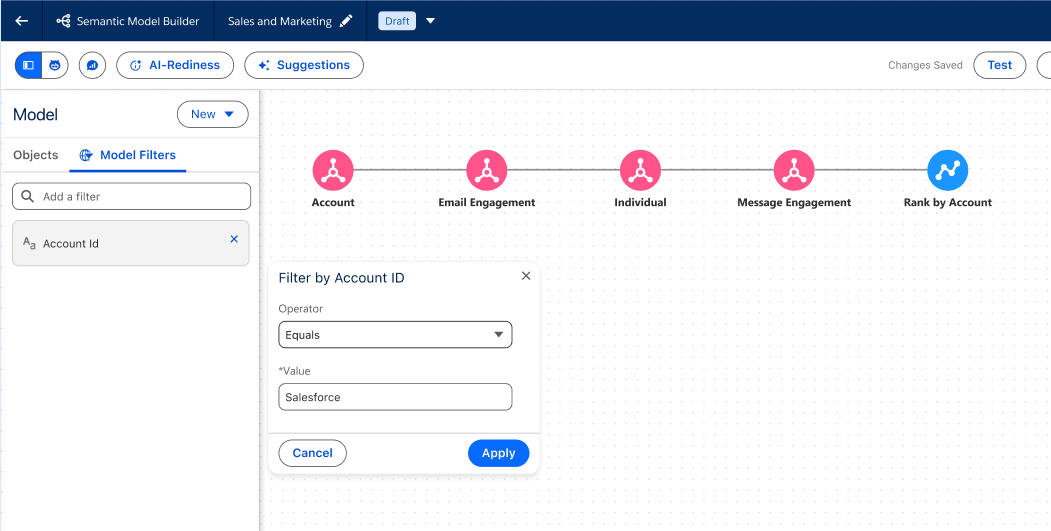Click the back arrow in header
Image resolution: width=1051 pixels, height=531 pixels.
click(x=21, y=21)
